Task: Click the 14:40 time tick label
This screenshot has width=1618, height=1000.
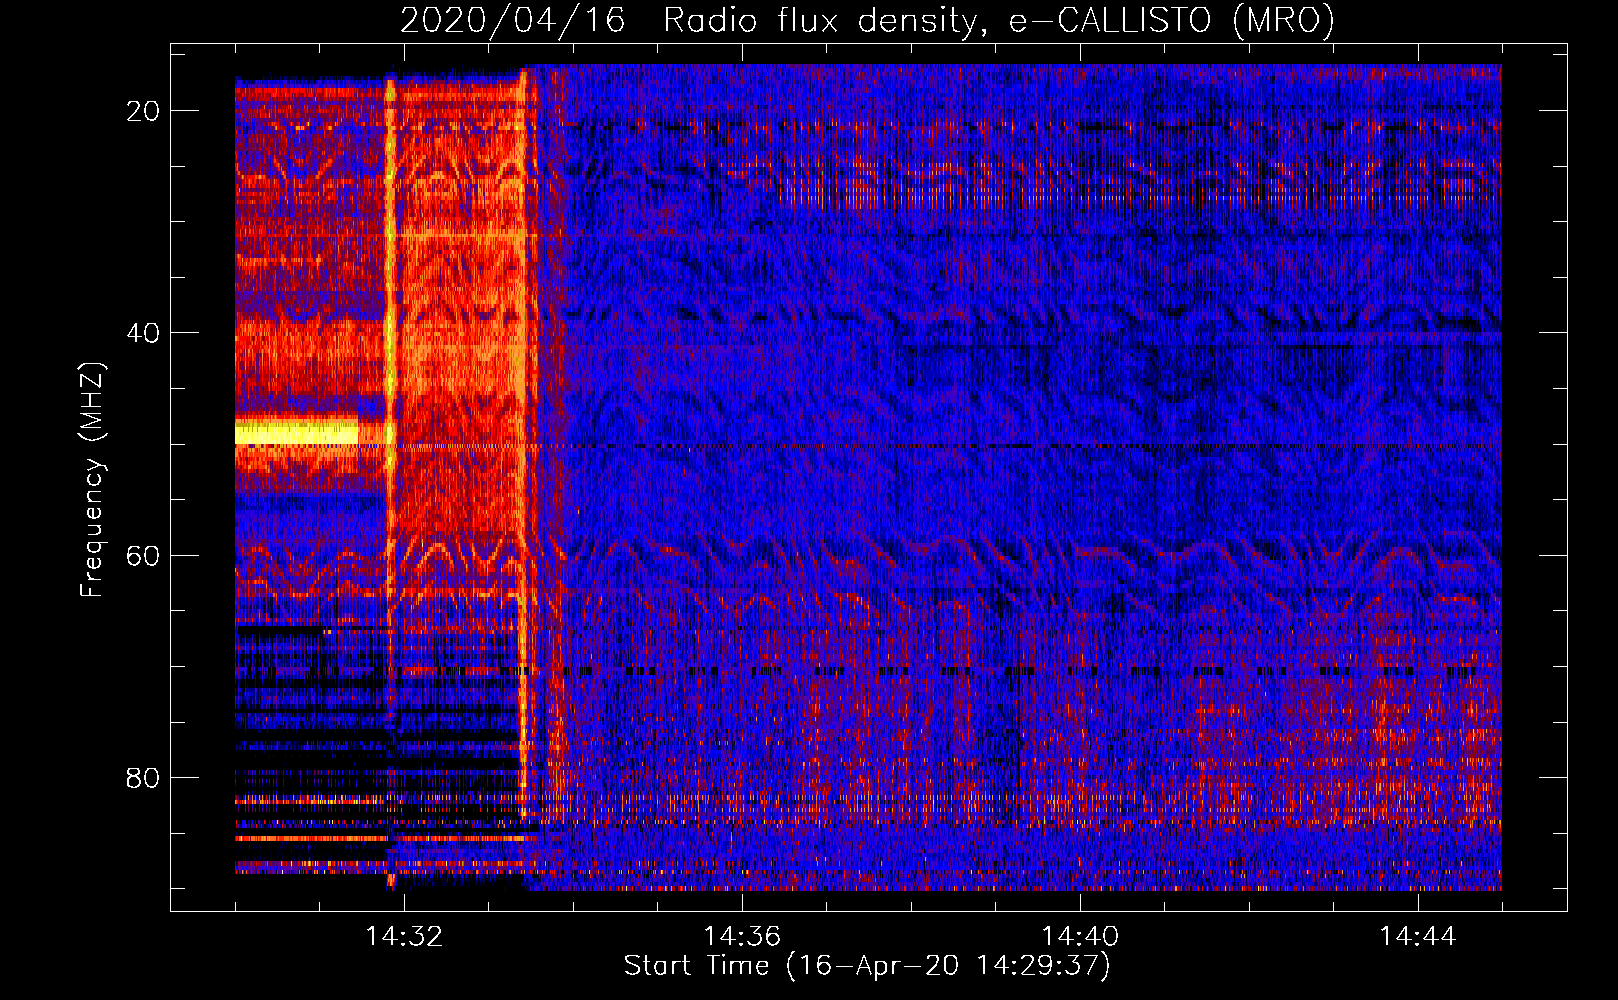Action: 1080,937
